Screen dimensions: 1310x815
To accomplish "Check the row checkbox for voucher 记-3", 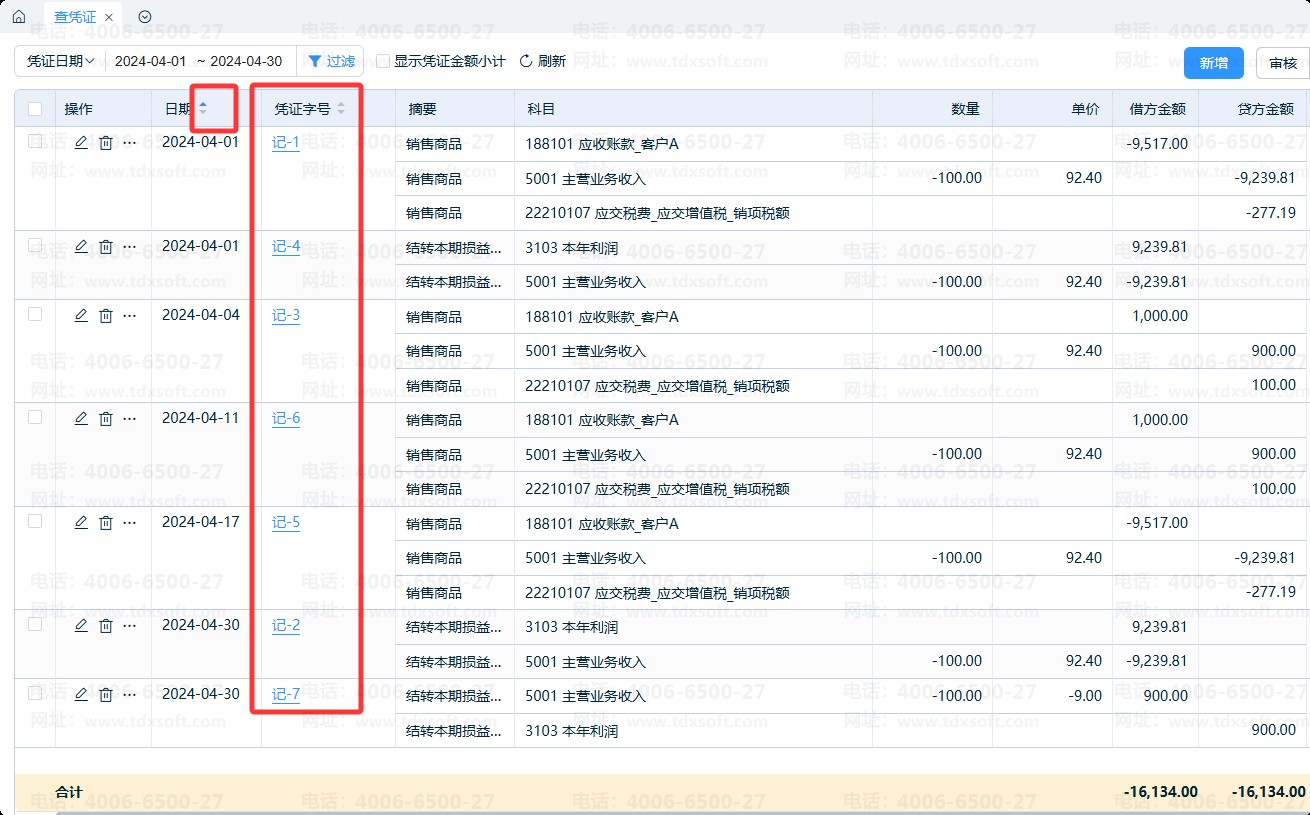I will tap(35, 314).
